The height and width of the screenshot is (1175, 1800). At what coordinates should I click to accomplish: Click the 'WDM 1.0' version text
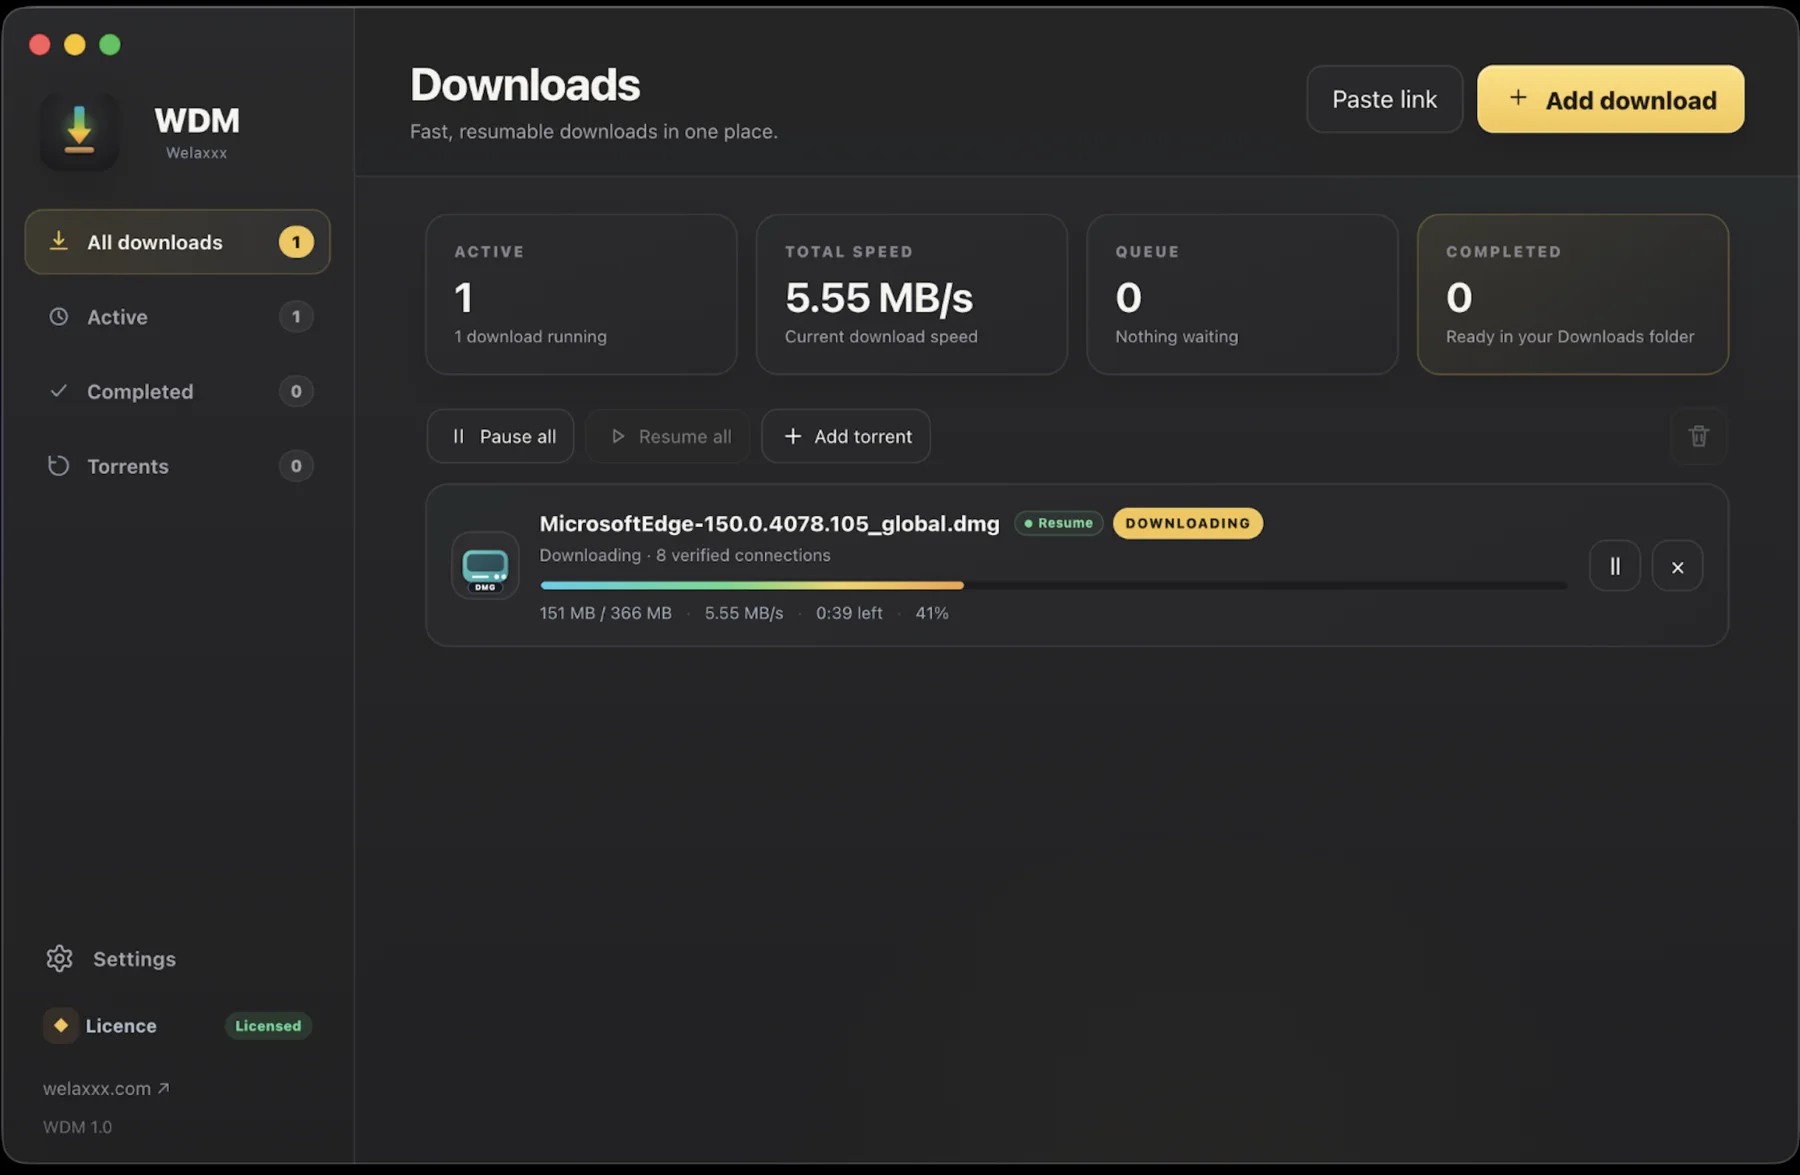point(77,1127)
